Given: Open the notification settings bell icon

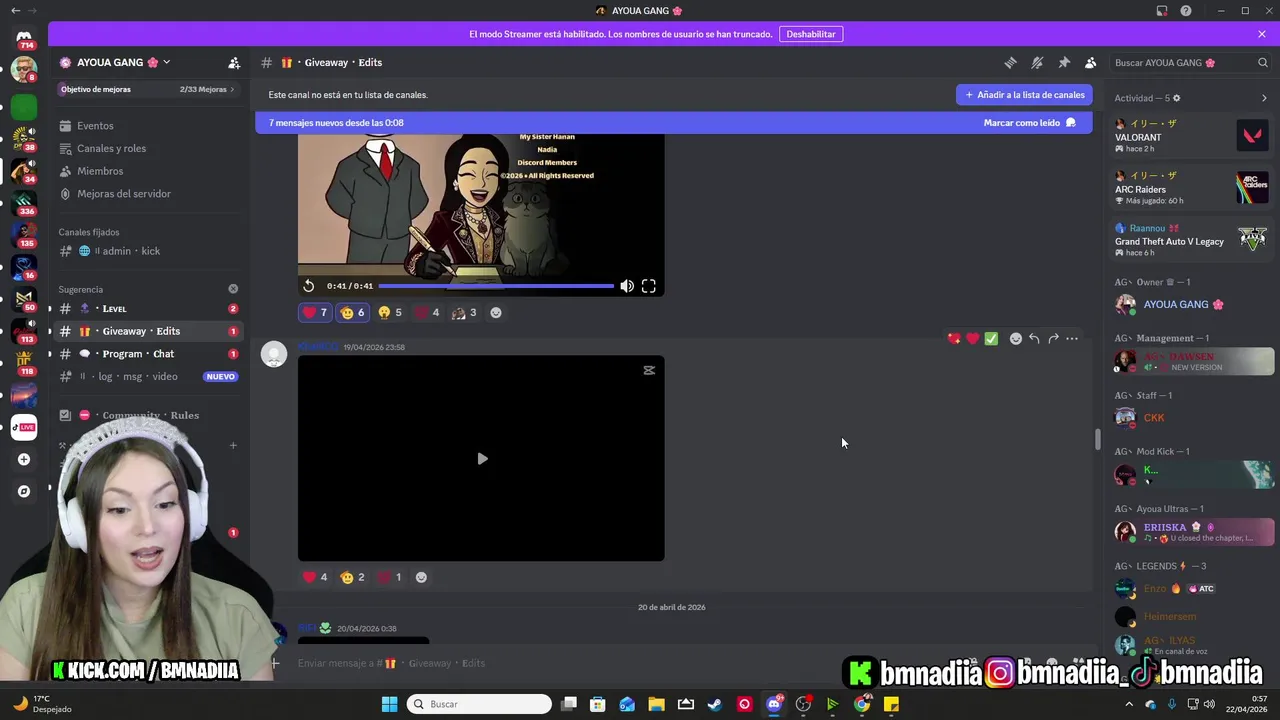Looking at the screenshot, I should coord(1037,62).
